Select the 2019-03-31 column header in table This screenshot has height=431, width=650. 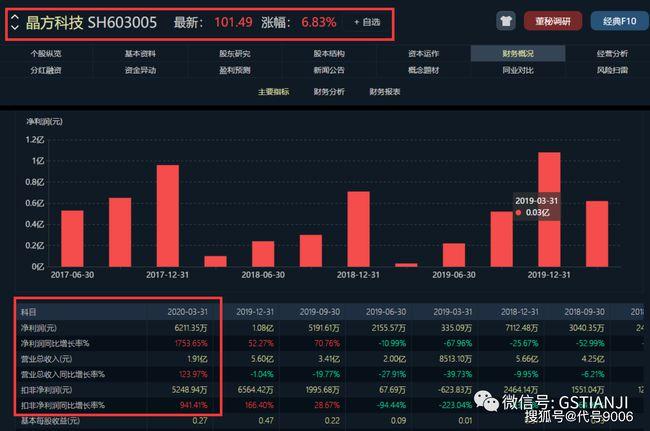[x=453, y=312]
